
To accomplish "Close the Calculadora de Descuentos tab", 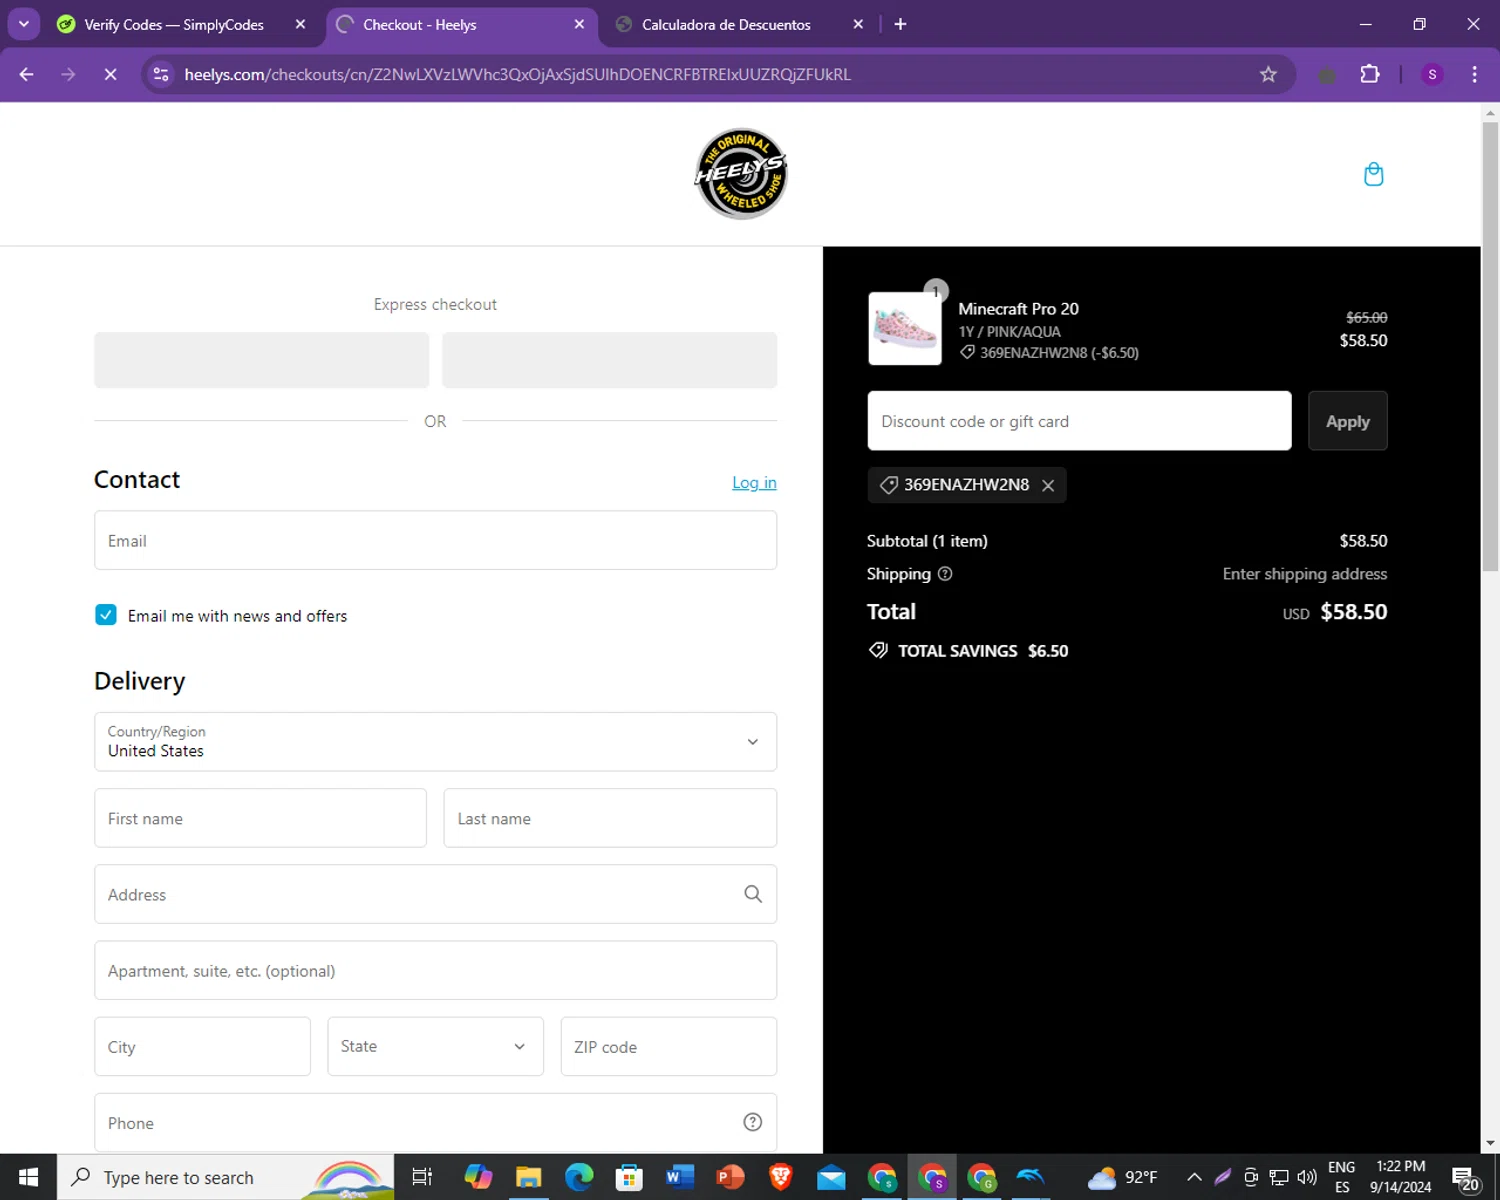I will click(857, 24).
